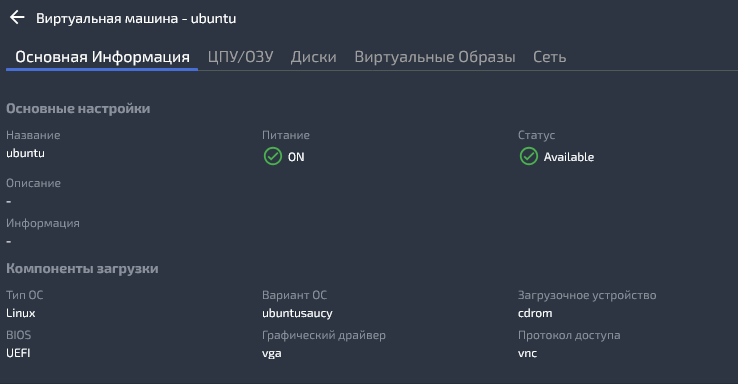The height and width of the screenshot is (384, 738).
Task: Click the ON power status text
Action: (296, 157)
